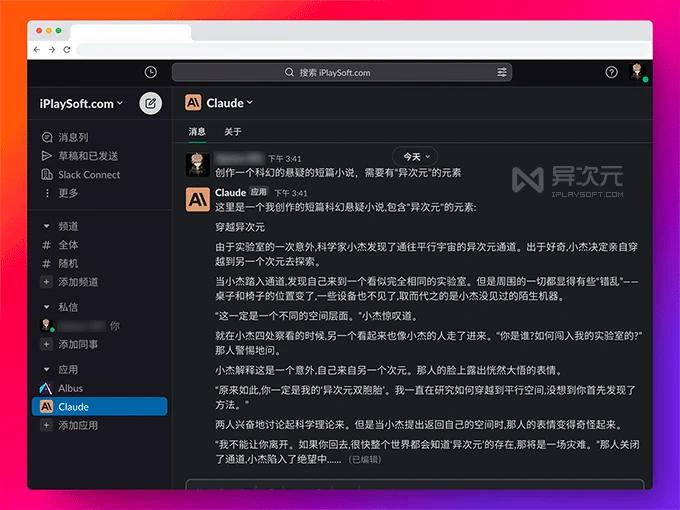The height and width of the screenshot is (510, 680).
Task: Click the plus icon beside 添加频道
Action: click(46, 282)
